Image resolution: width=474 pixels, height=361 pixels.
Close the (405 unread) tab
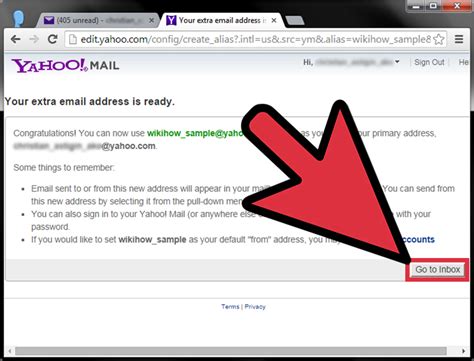(151, 21)
